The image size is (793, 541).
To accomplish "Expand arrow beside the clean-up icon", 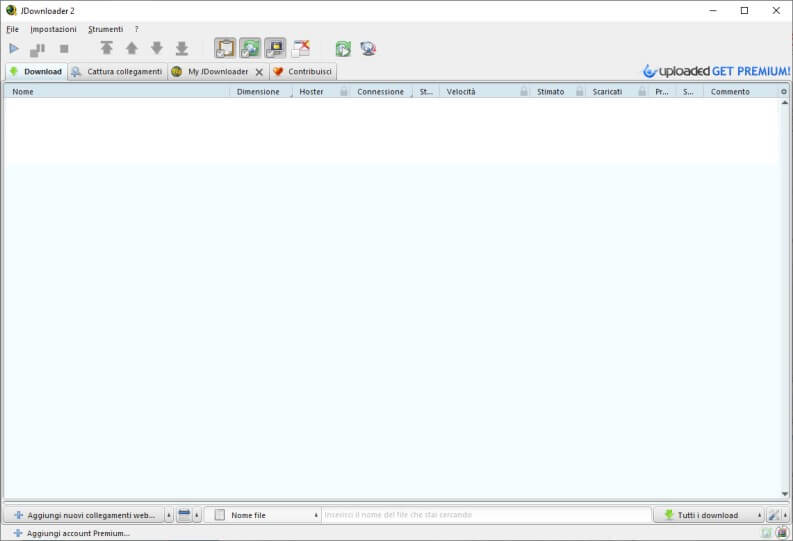I will (197, 515).
